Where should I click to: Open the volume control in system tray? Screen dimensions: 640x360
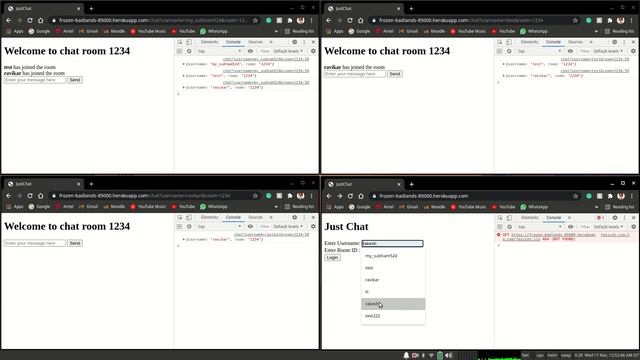pyautogui.click(x=449, y=356)
